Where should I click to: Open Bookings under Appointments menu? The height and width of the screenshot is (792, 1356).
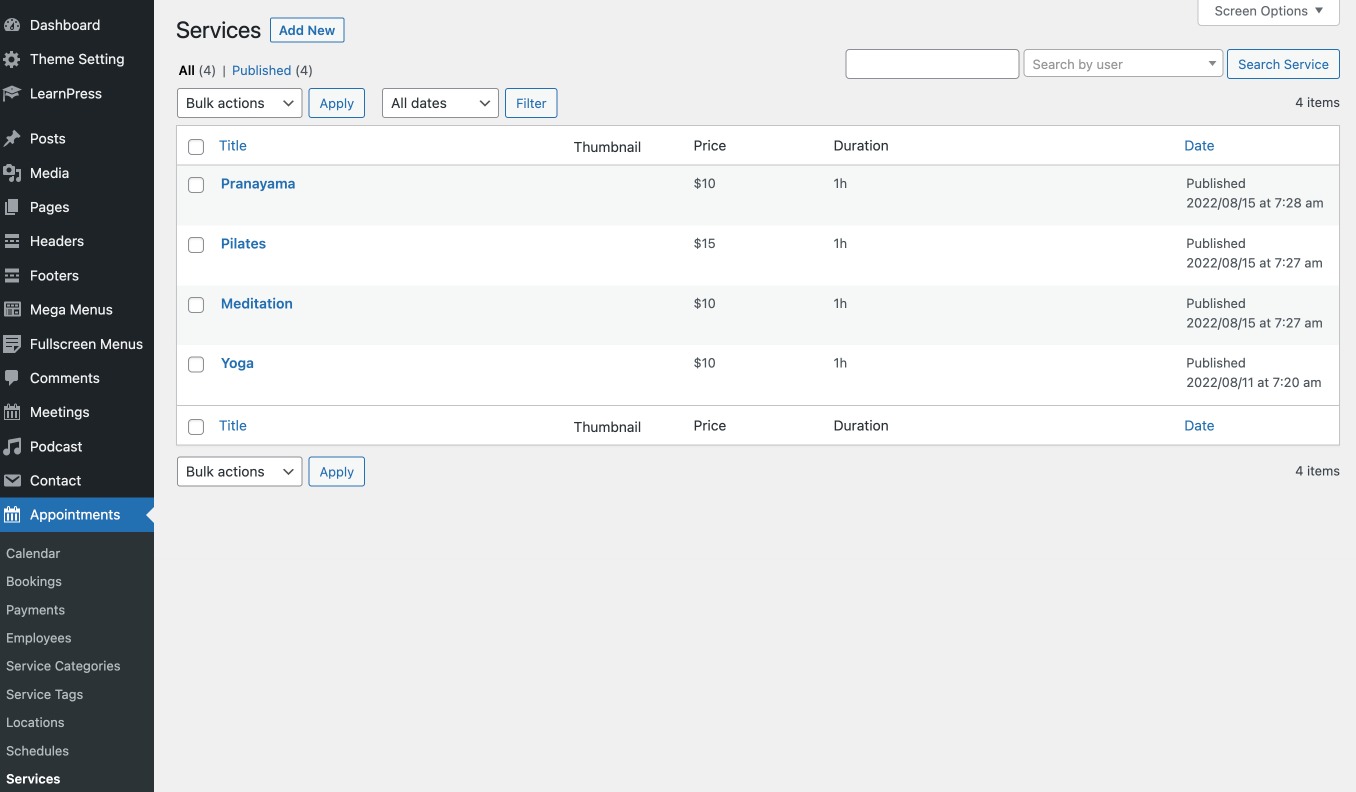[x=33, y=581]
